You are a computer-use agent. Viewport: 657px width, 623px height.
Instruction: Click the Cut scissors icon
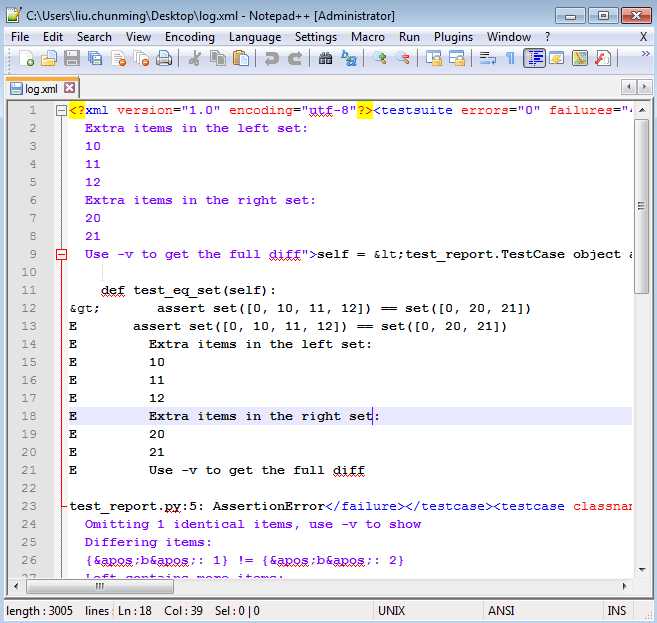point(194,58)
